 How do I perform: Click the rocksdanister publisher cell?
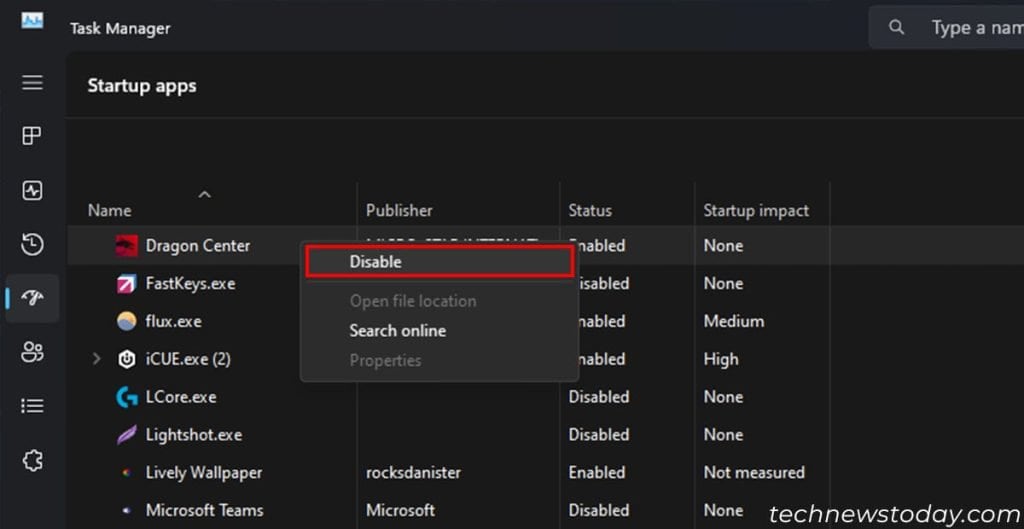[413, 472]
